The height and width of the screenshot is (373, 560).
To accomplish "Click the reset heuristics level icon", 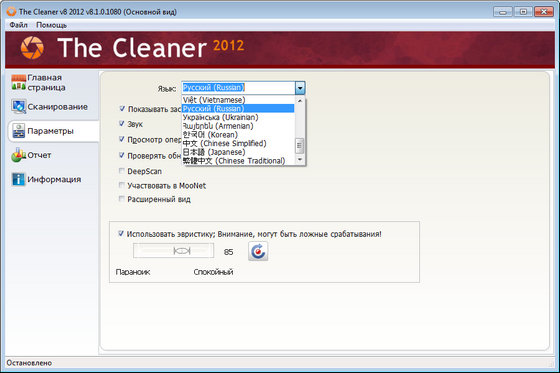I will [258, 251].
